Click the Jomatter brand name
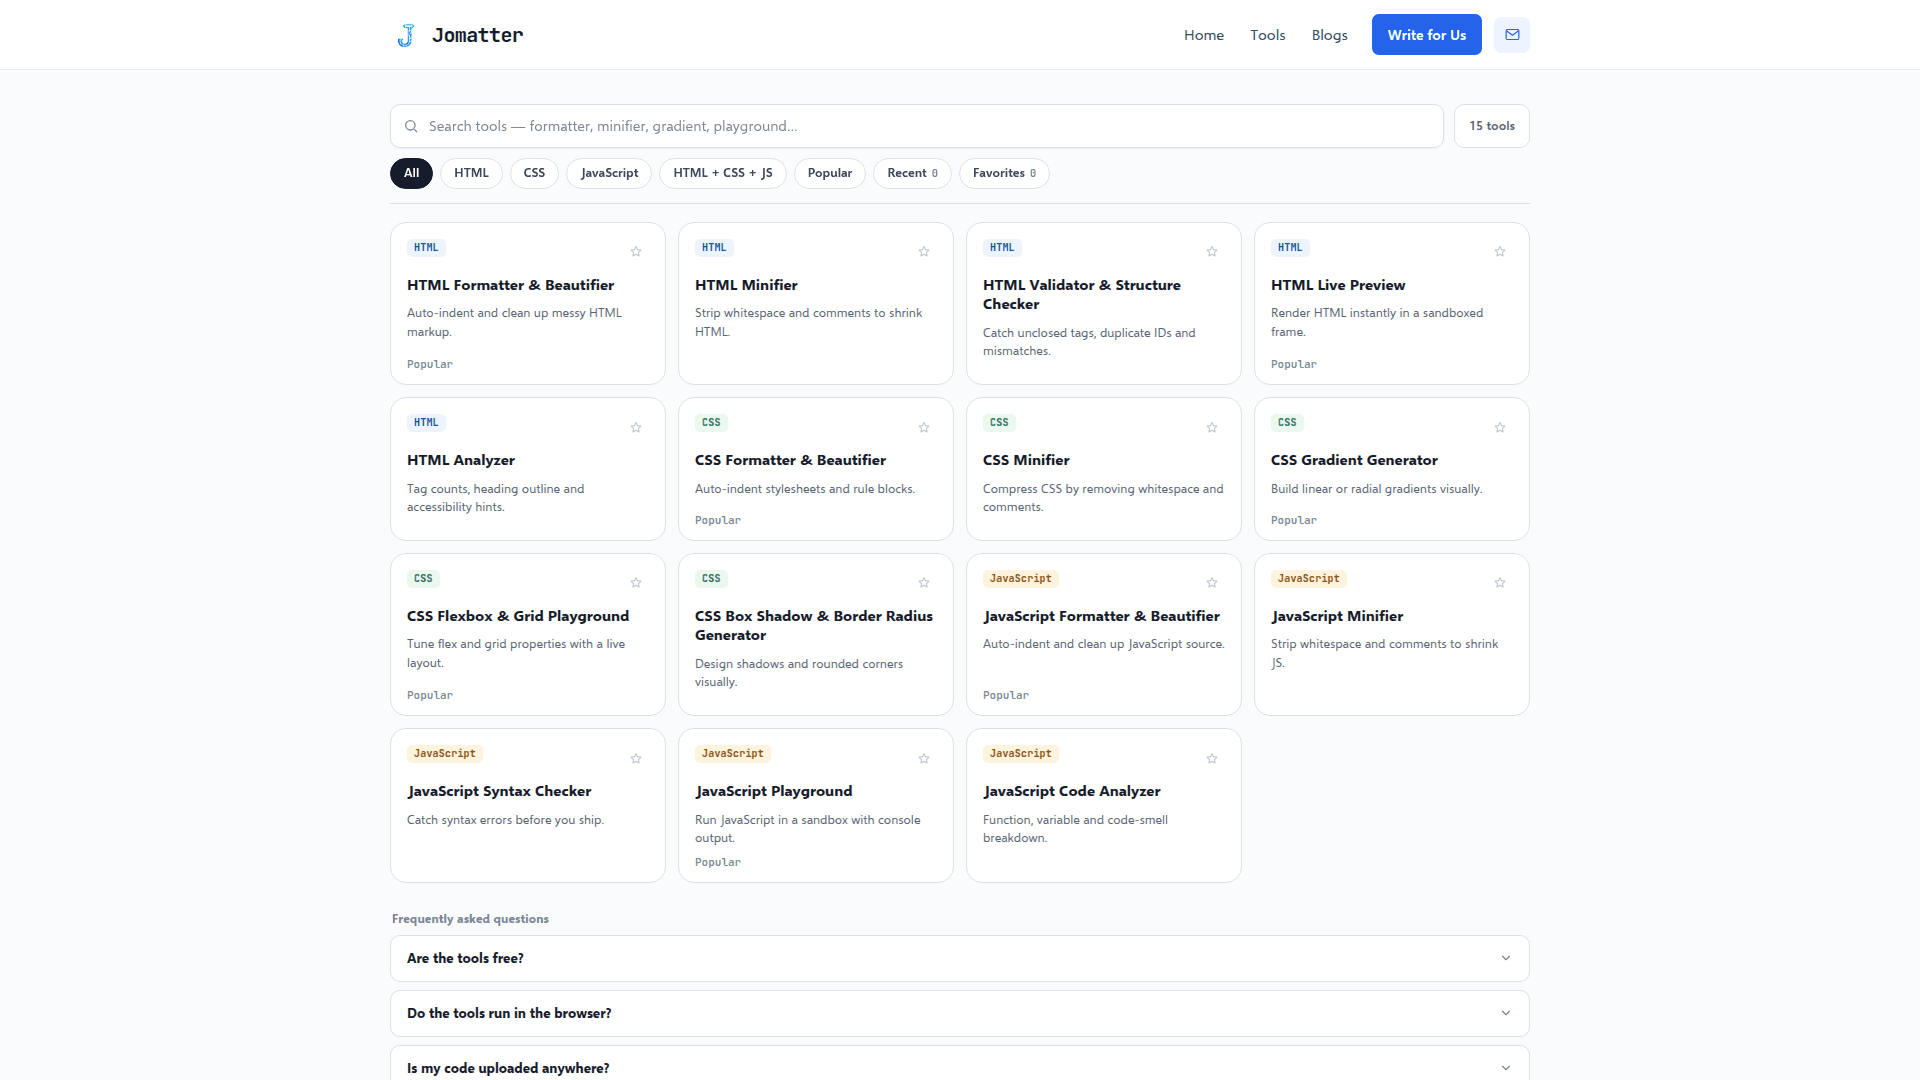This screenshot has height=1080, width=1920. [x=477, y=35]
